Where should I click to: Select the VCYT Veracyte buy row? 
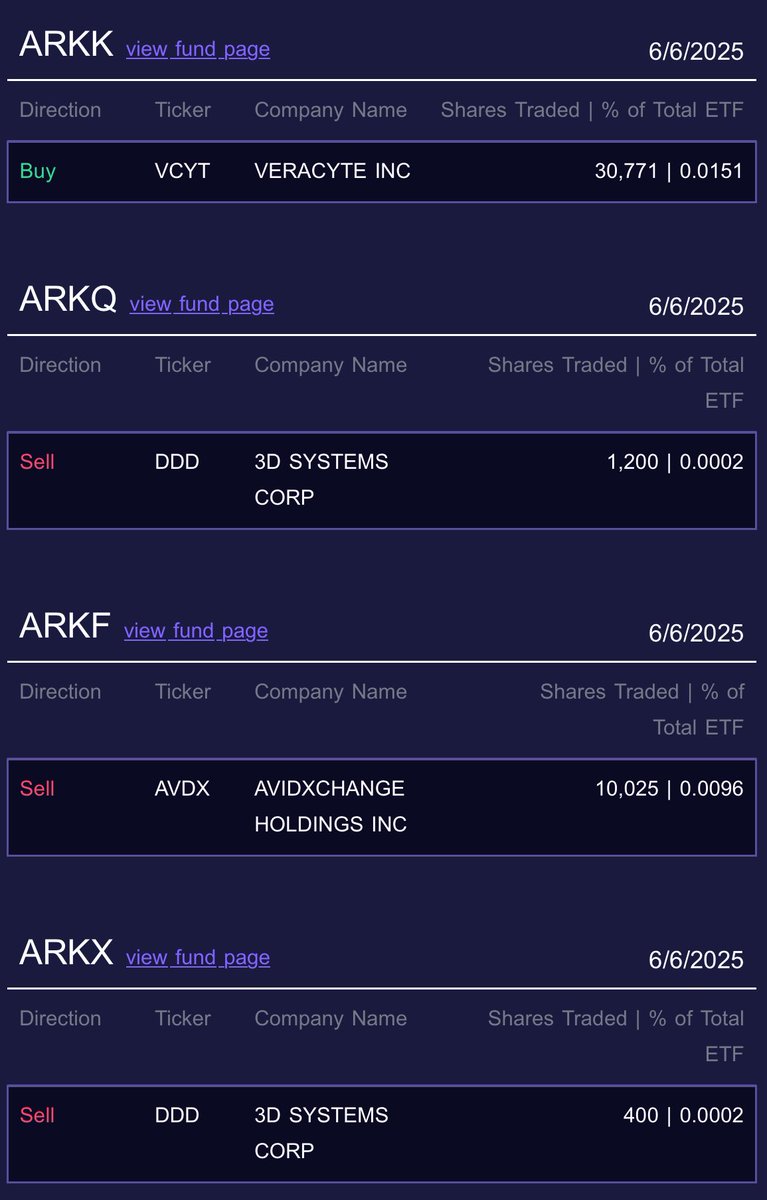[382, 171]
